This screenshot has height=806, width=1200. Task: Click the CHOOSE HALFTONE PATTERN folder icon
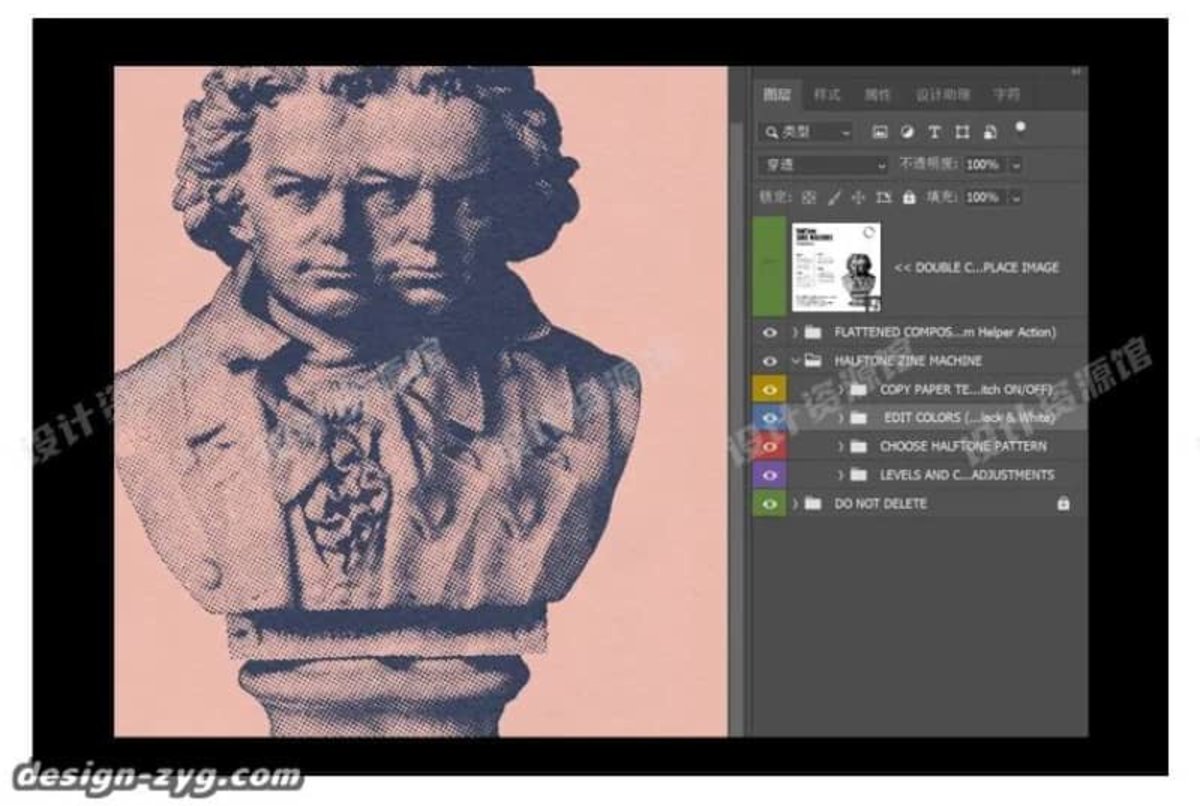858,446
